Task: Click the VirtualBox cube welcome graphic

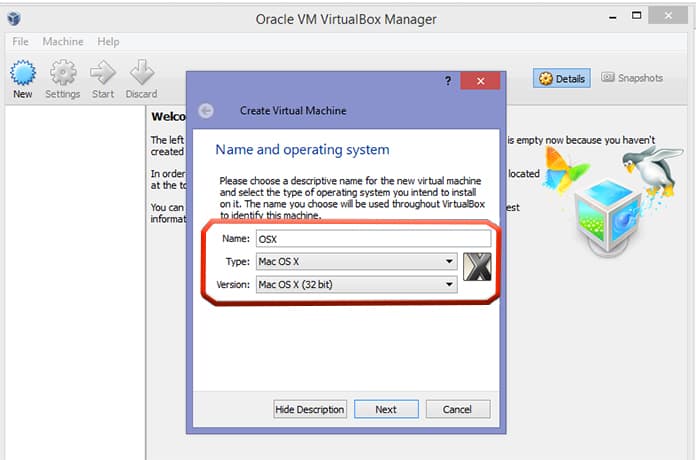Action: pyautogui.click(x=609, y=213)
